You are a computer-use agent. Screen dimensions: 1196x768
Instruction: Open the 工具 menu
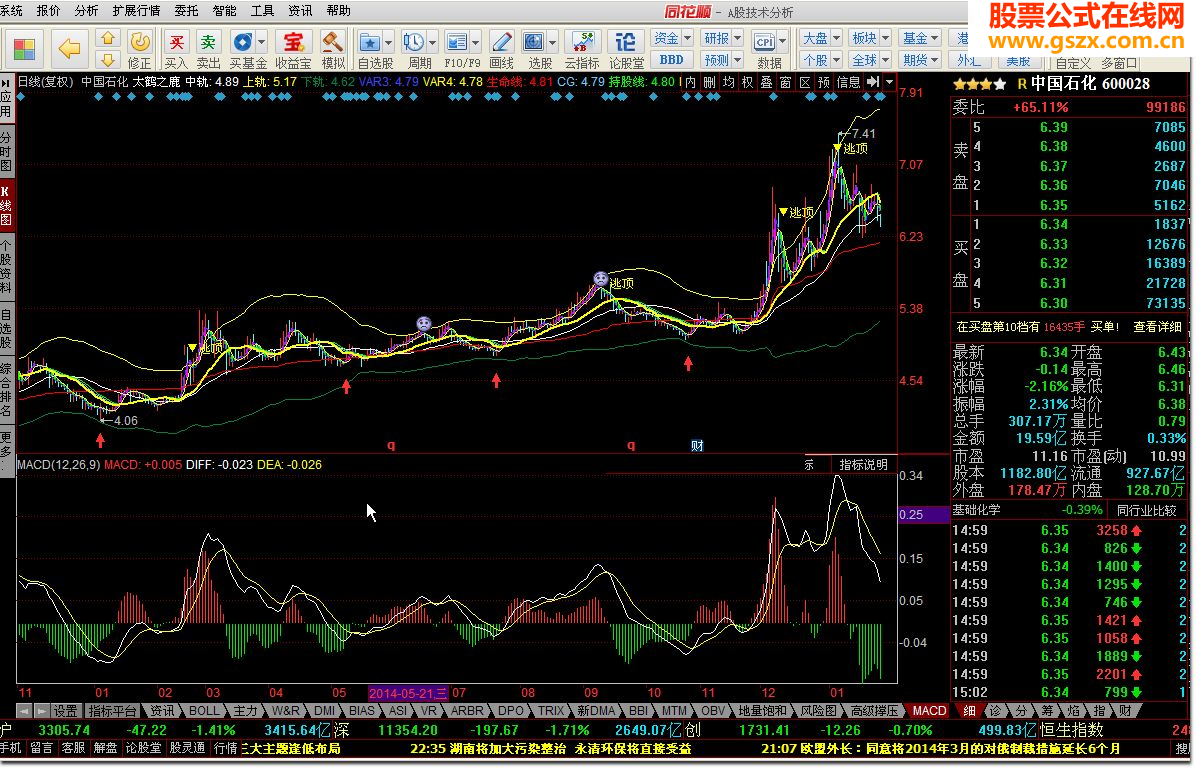coord(262,11)
